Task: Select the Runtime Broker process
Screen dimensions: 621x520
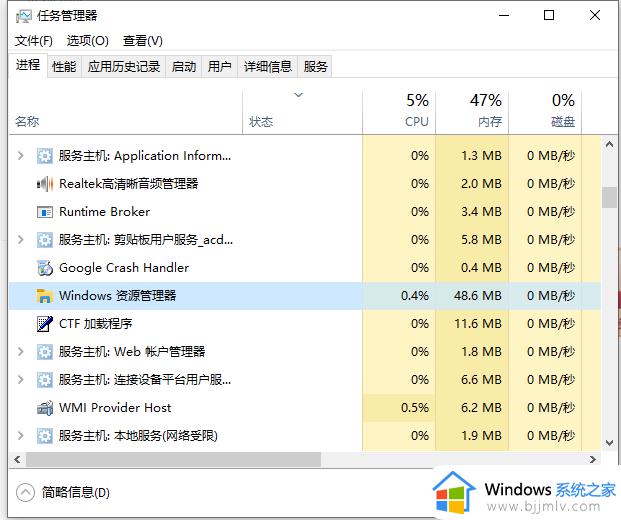Action: pos(305,212)
